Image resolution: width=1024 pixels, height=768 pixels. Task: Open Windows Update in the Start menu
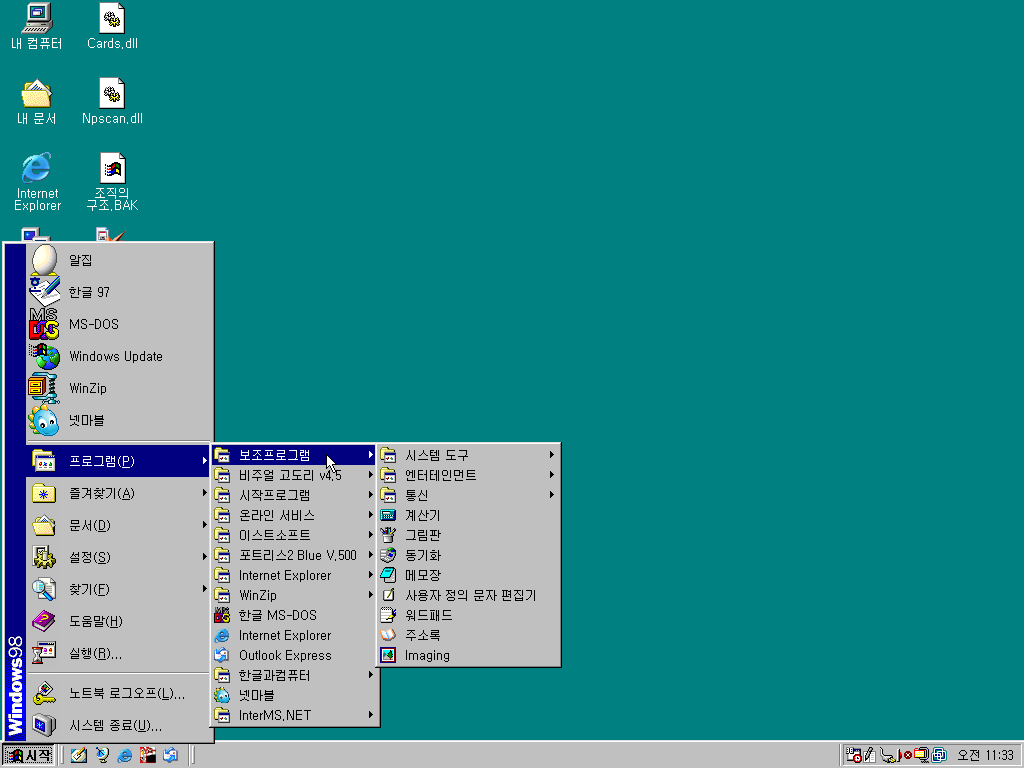[x=120, y=356]
